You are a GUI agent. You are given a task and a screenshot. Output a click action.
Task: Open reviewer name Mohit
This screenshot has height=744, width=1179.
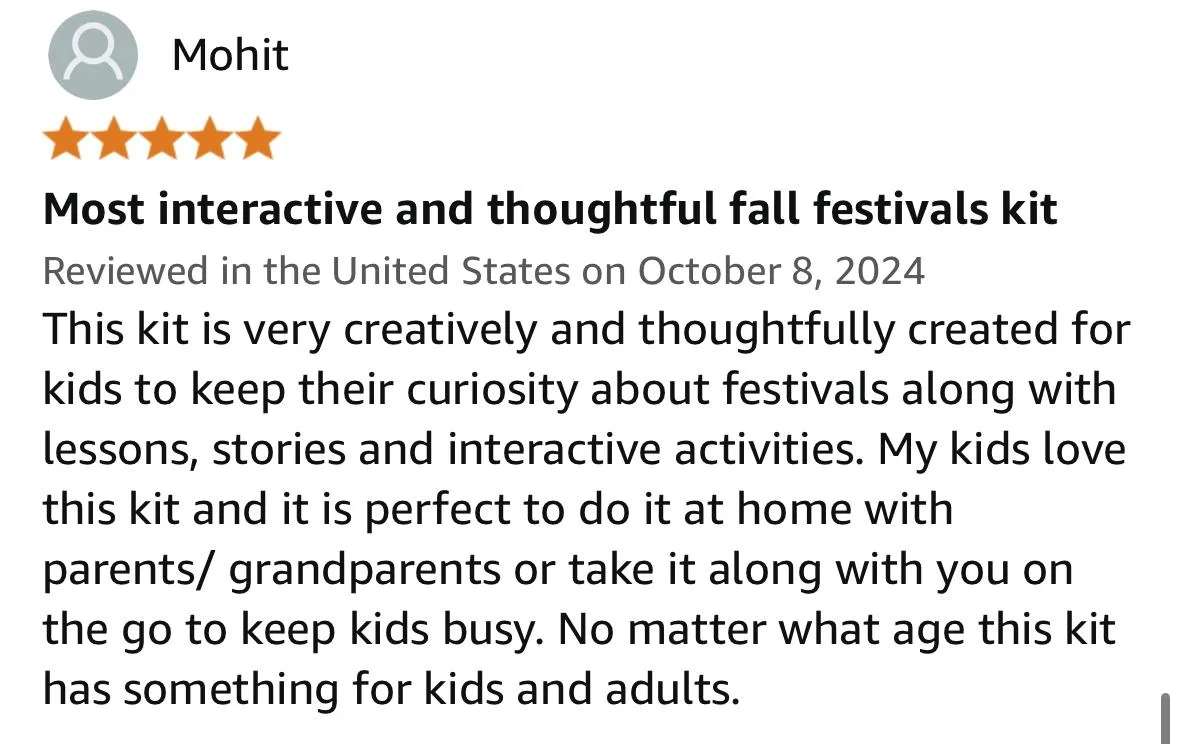coord(230,55)
